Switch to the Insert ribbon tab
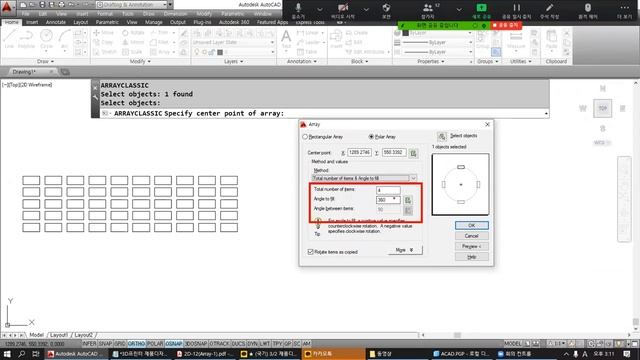 (32, 22)
